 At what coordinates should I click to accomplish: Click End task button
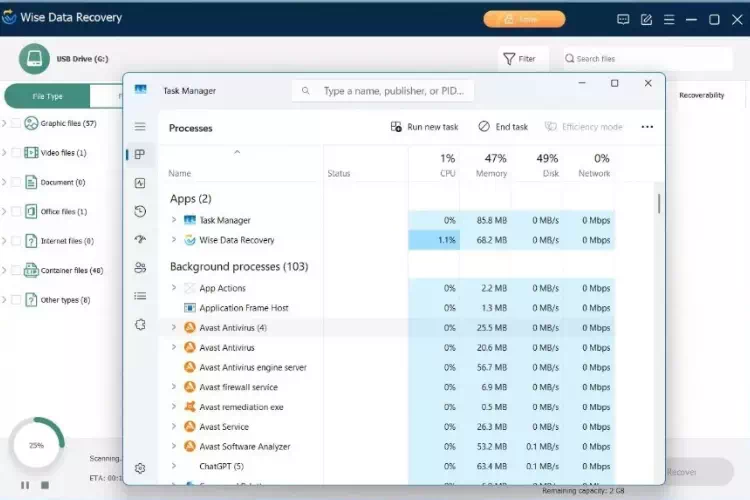click(x=503, y=127)
